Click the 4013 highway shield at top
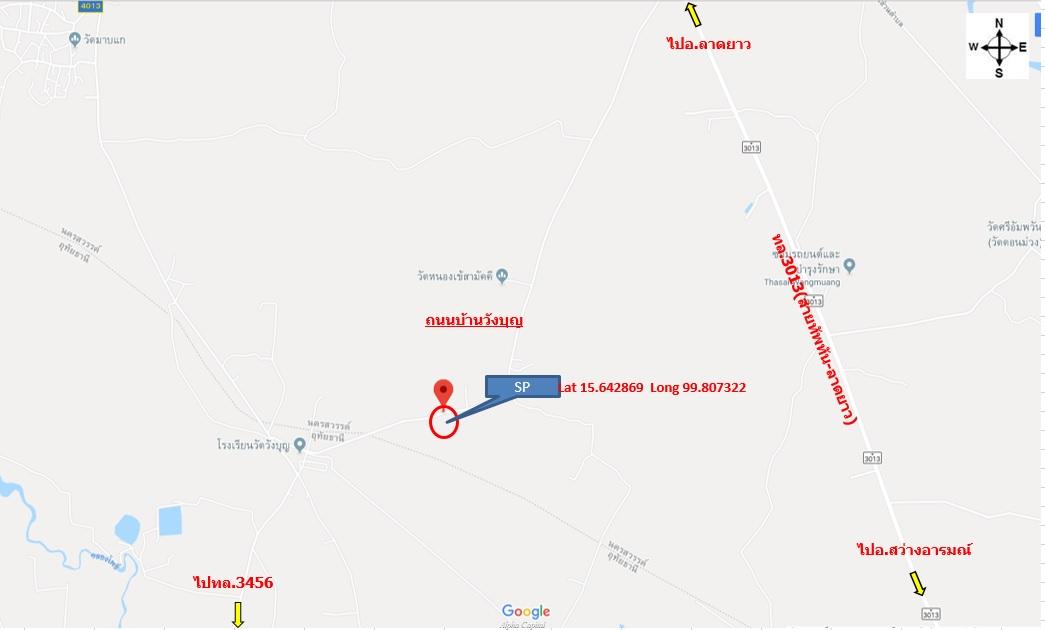The height and width of the screenshot is (630, 1045). coord(90,6)
